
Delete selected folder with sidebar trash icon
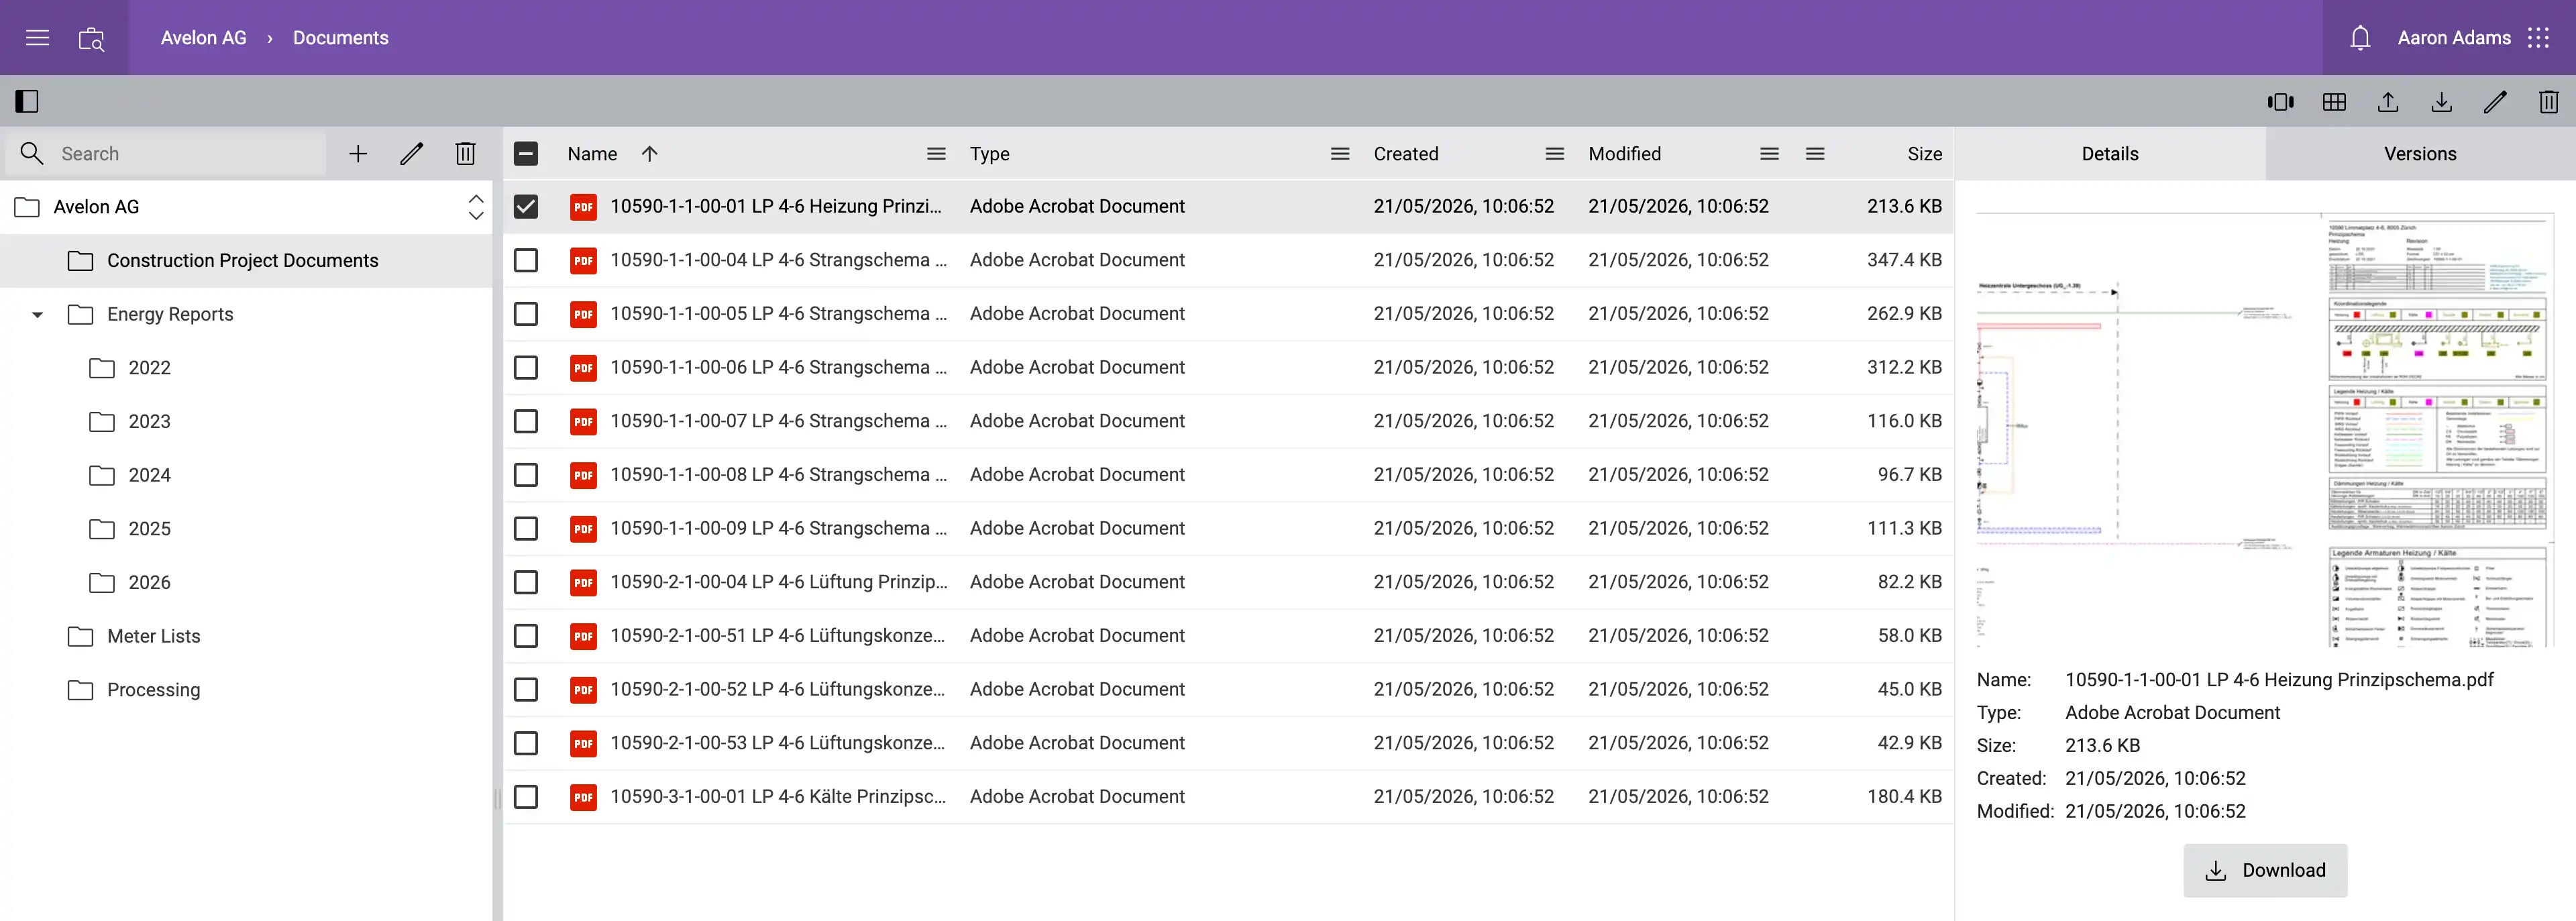(465, 153)
